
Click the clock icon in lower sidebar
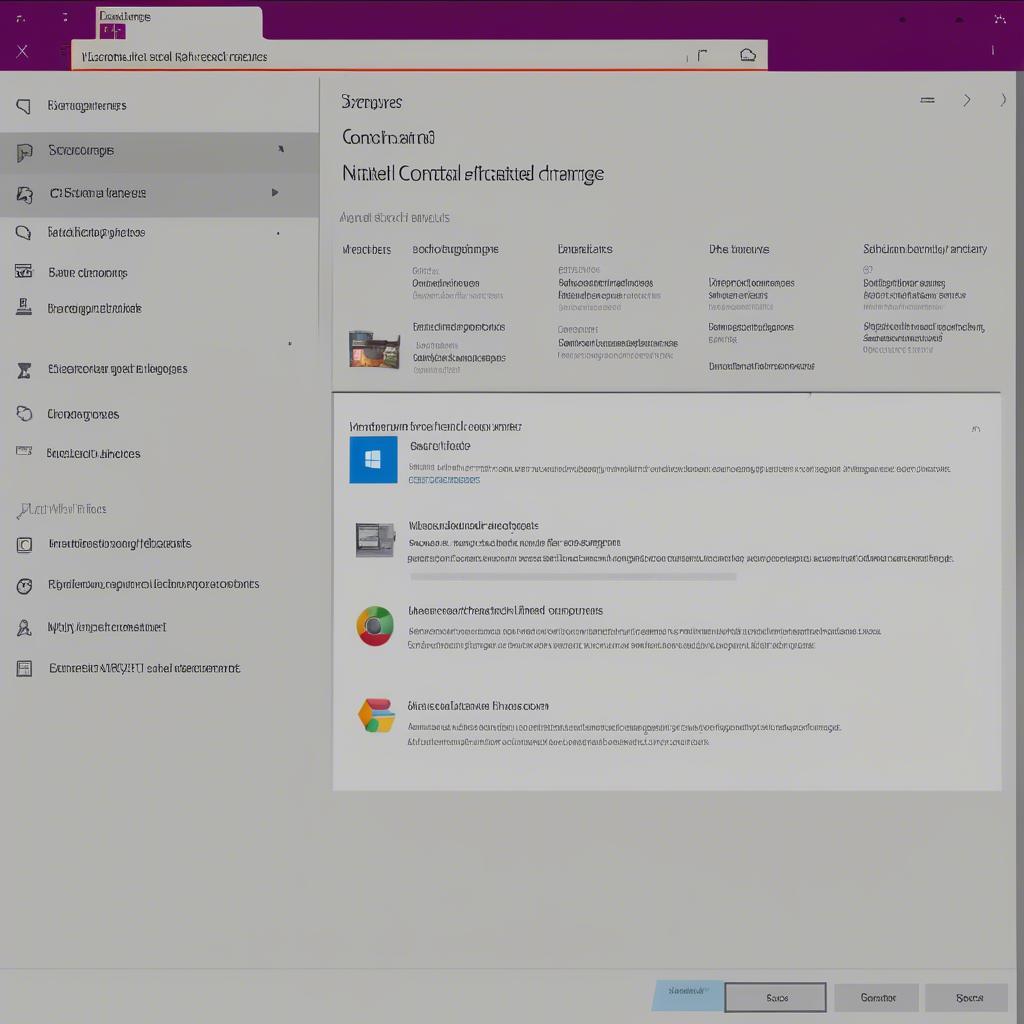pos(24,586)
